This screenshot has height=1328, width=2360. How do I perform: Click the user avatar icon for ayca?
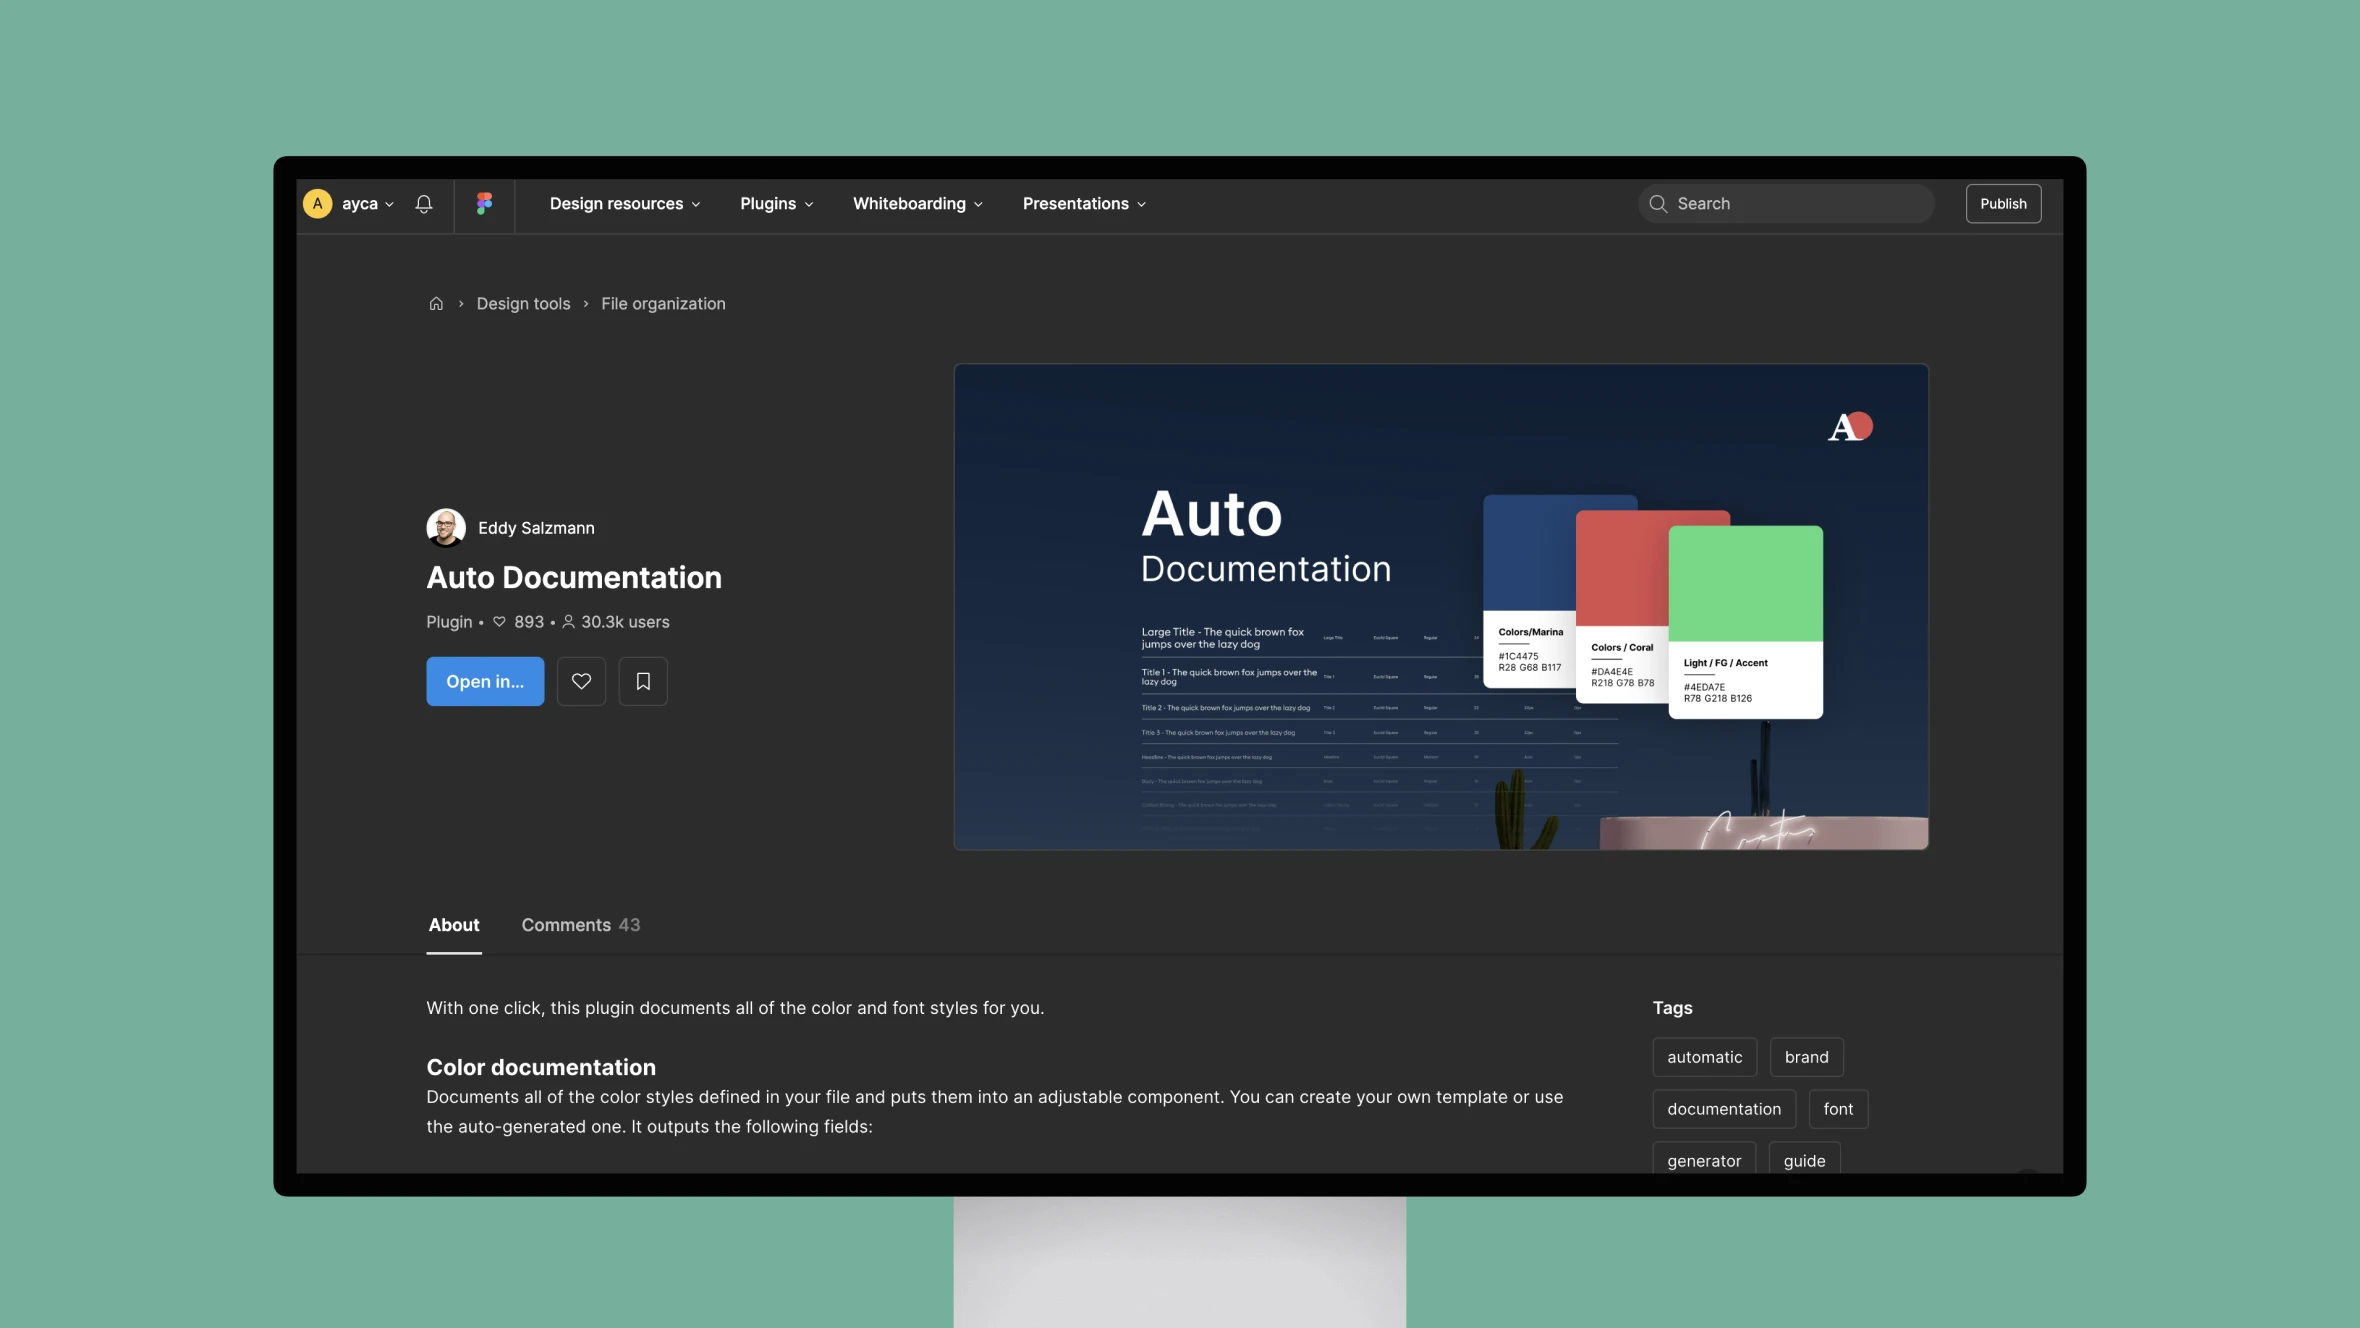[318, 203]
